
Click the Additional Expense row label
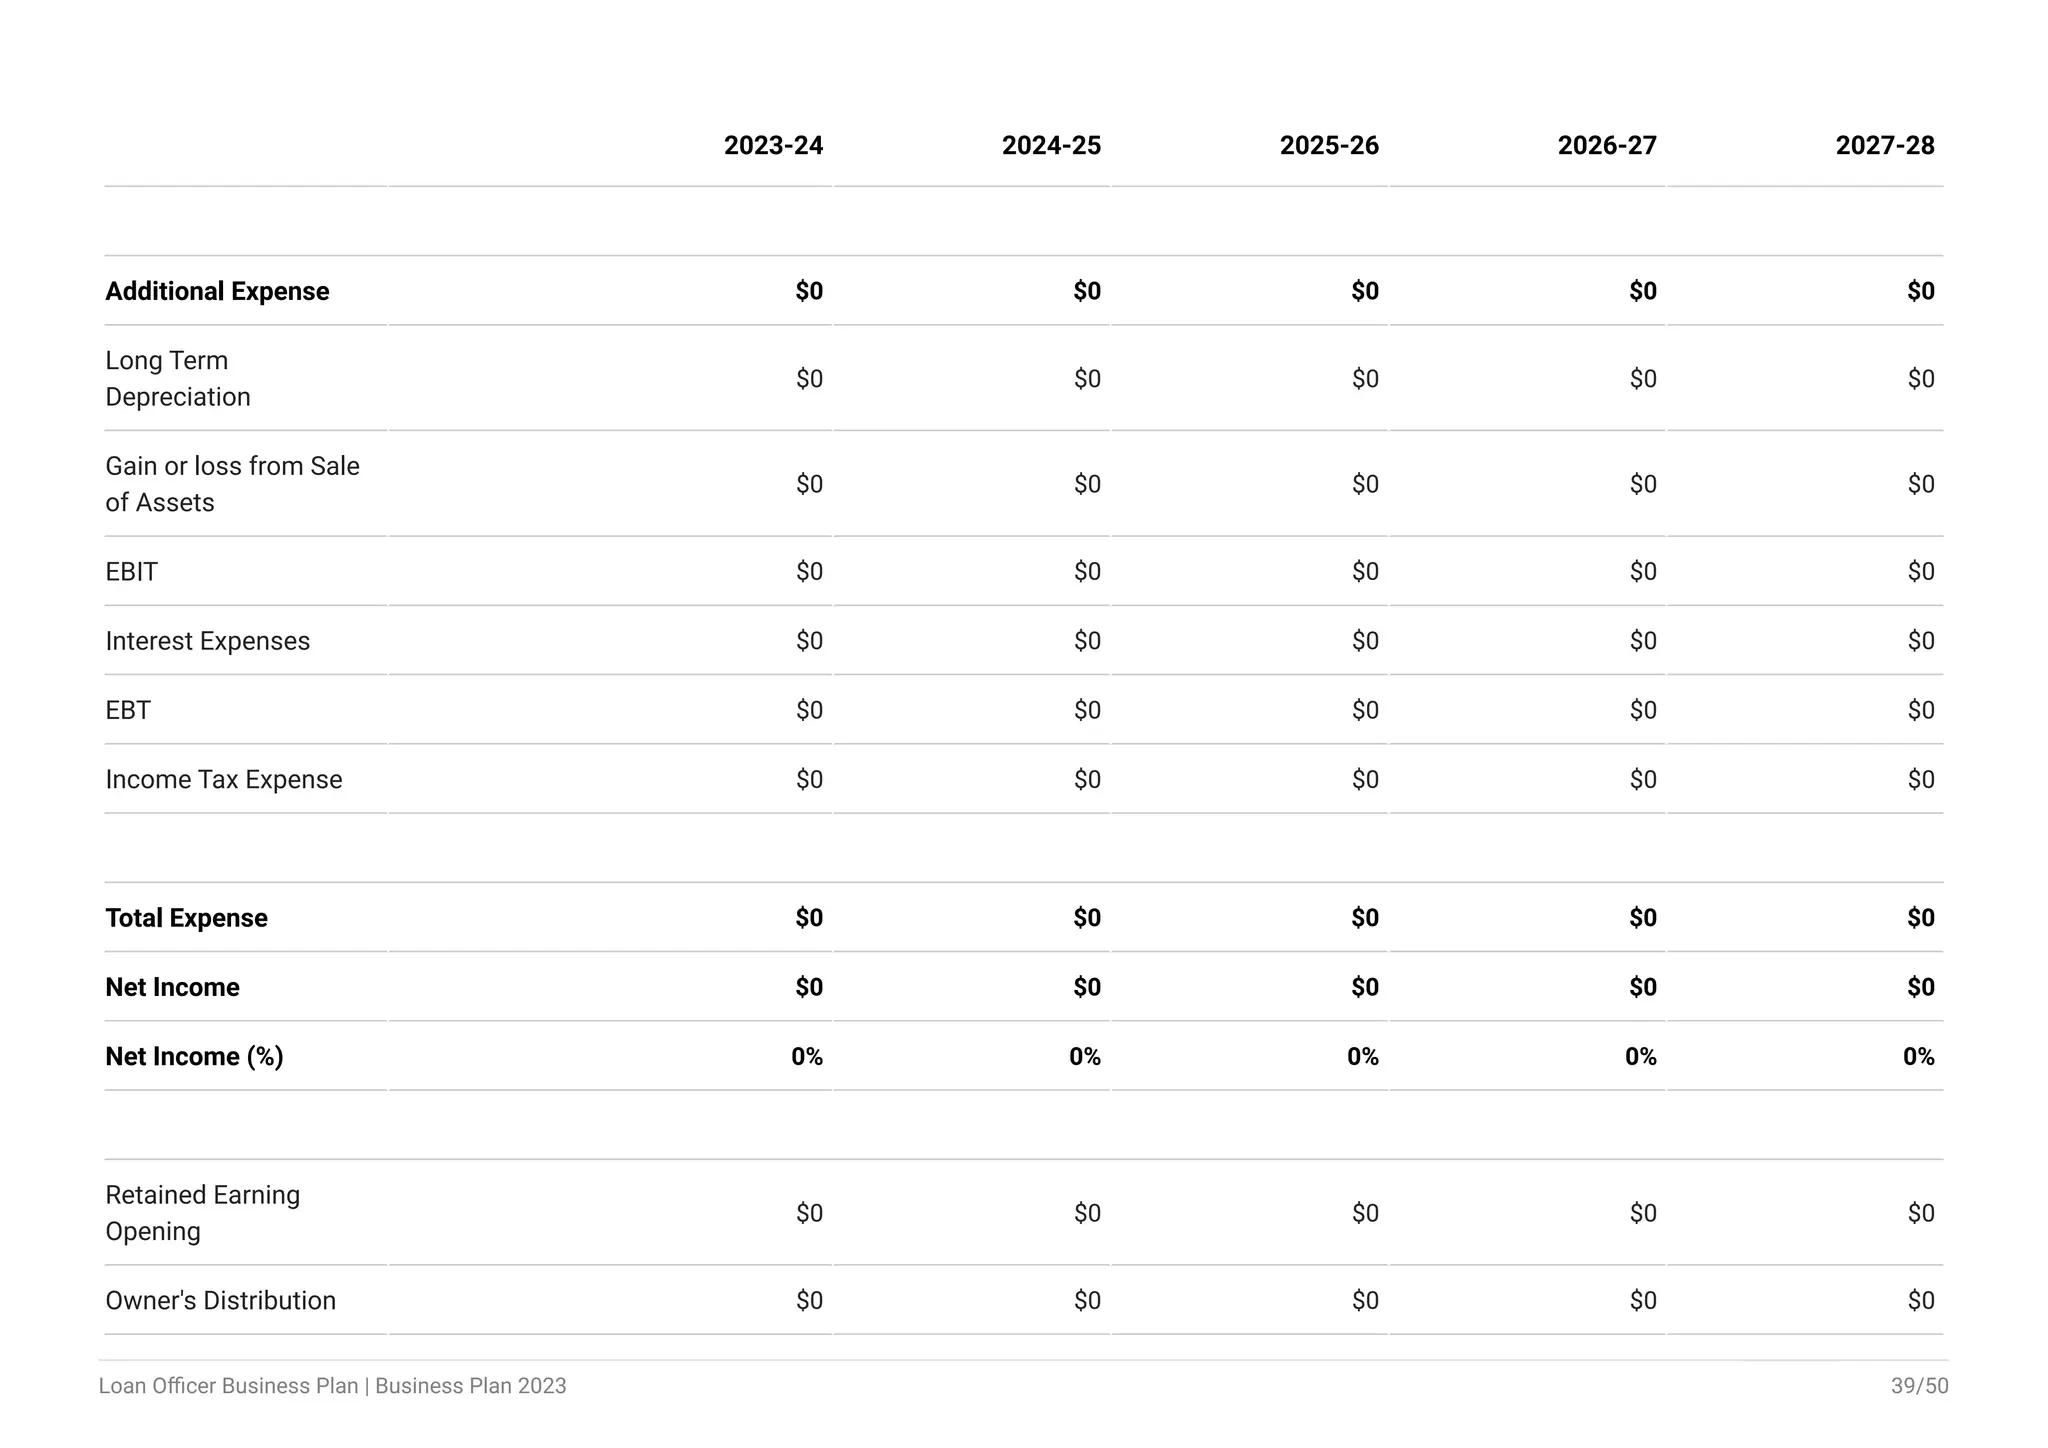pyautogui.click(x=217, y=291)
